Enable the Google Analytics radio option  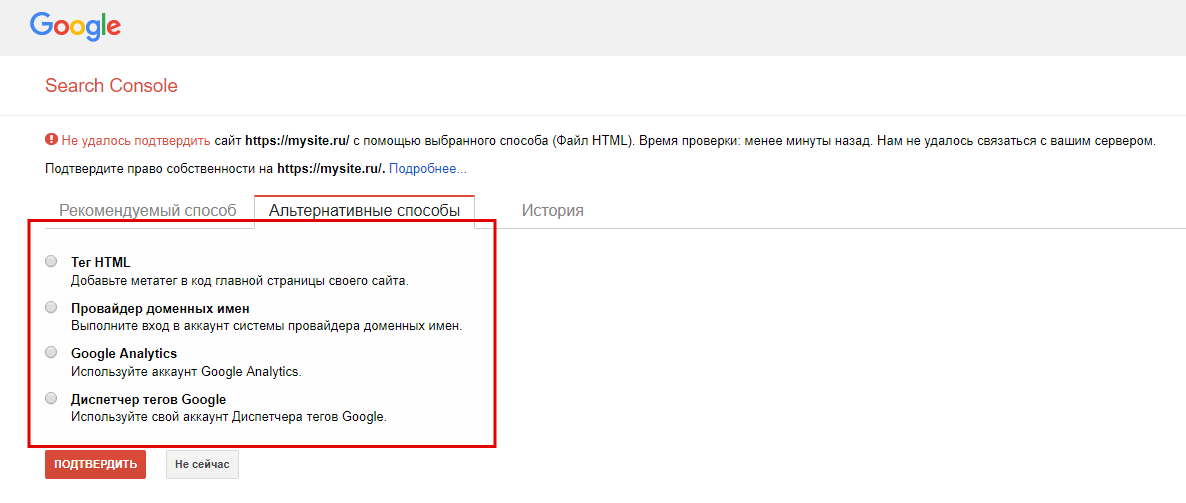[51, 352]
